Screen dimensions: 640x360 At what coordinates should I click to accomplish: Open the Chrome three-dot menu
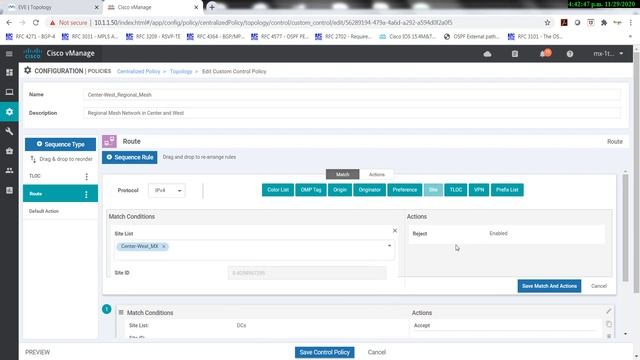tap(631, 22)
